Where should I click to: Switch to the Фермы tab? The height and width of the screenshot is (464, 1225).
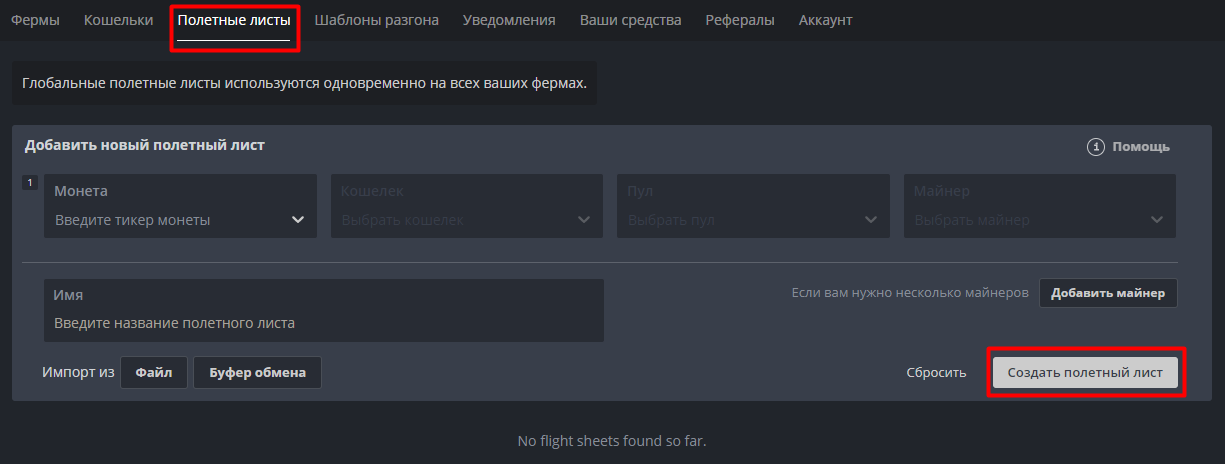(35, 20)
